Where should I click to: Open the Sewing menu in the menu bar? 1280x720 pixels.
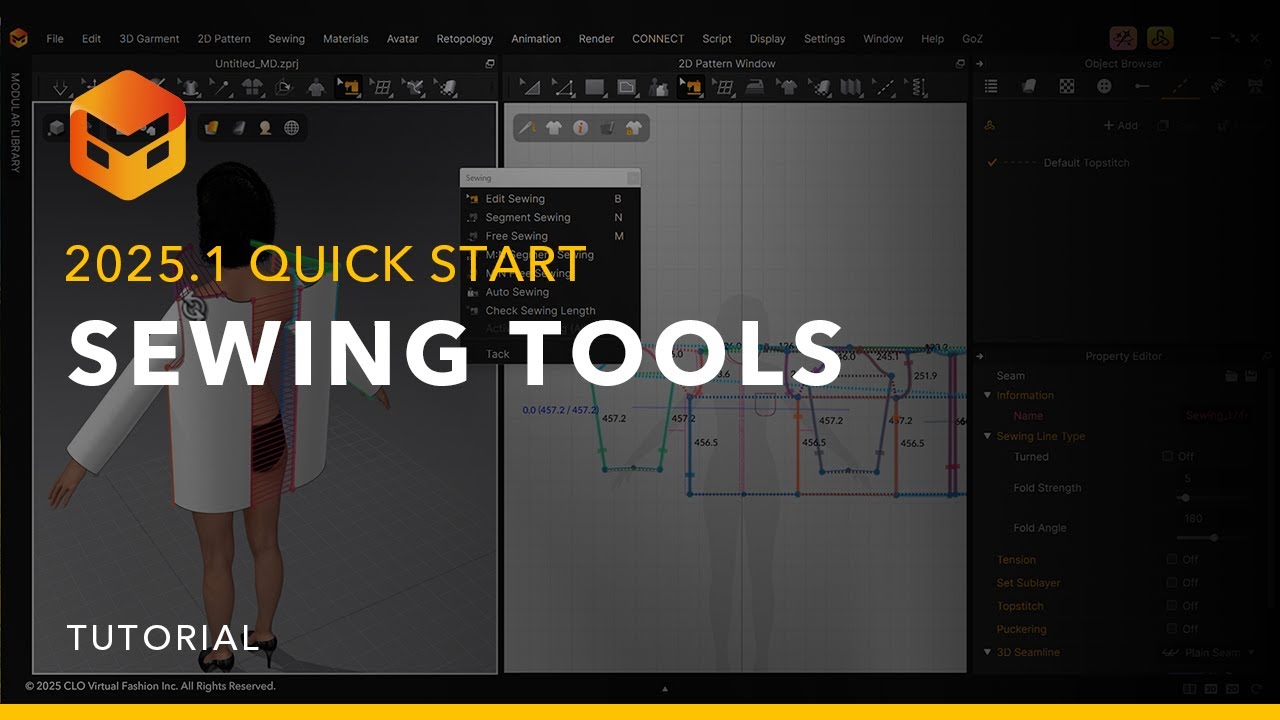tap(286, 39)
